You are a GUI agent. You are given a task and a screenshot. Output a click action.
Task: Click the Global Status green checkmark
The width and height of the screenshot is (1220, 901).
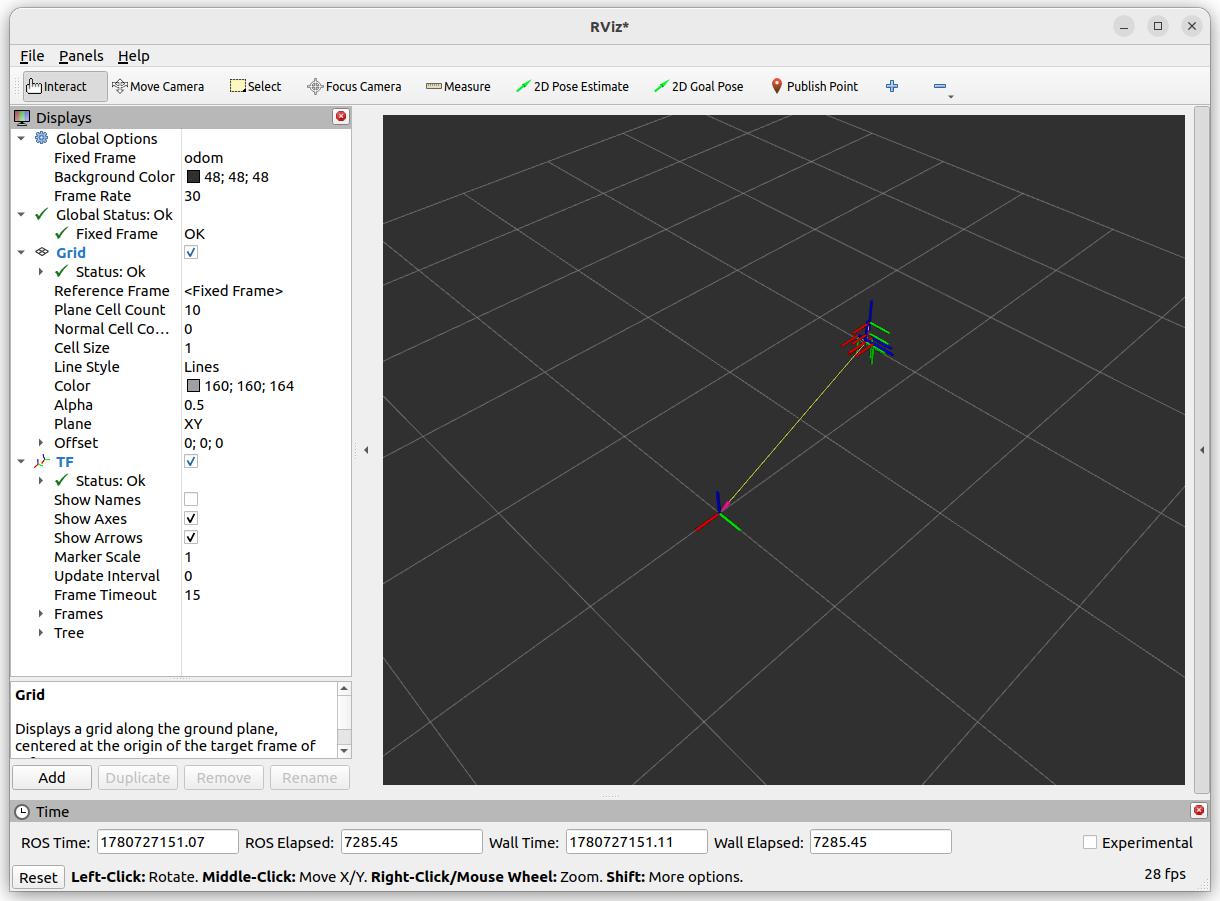(41, 214)
